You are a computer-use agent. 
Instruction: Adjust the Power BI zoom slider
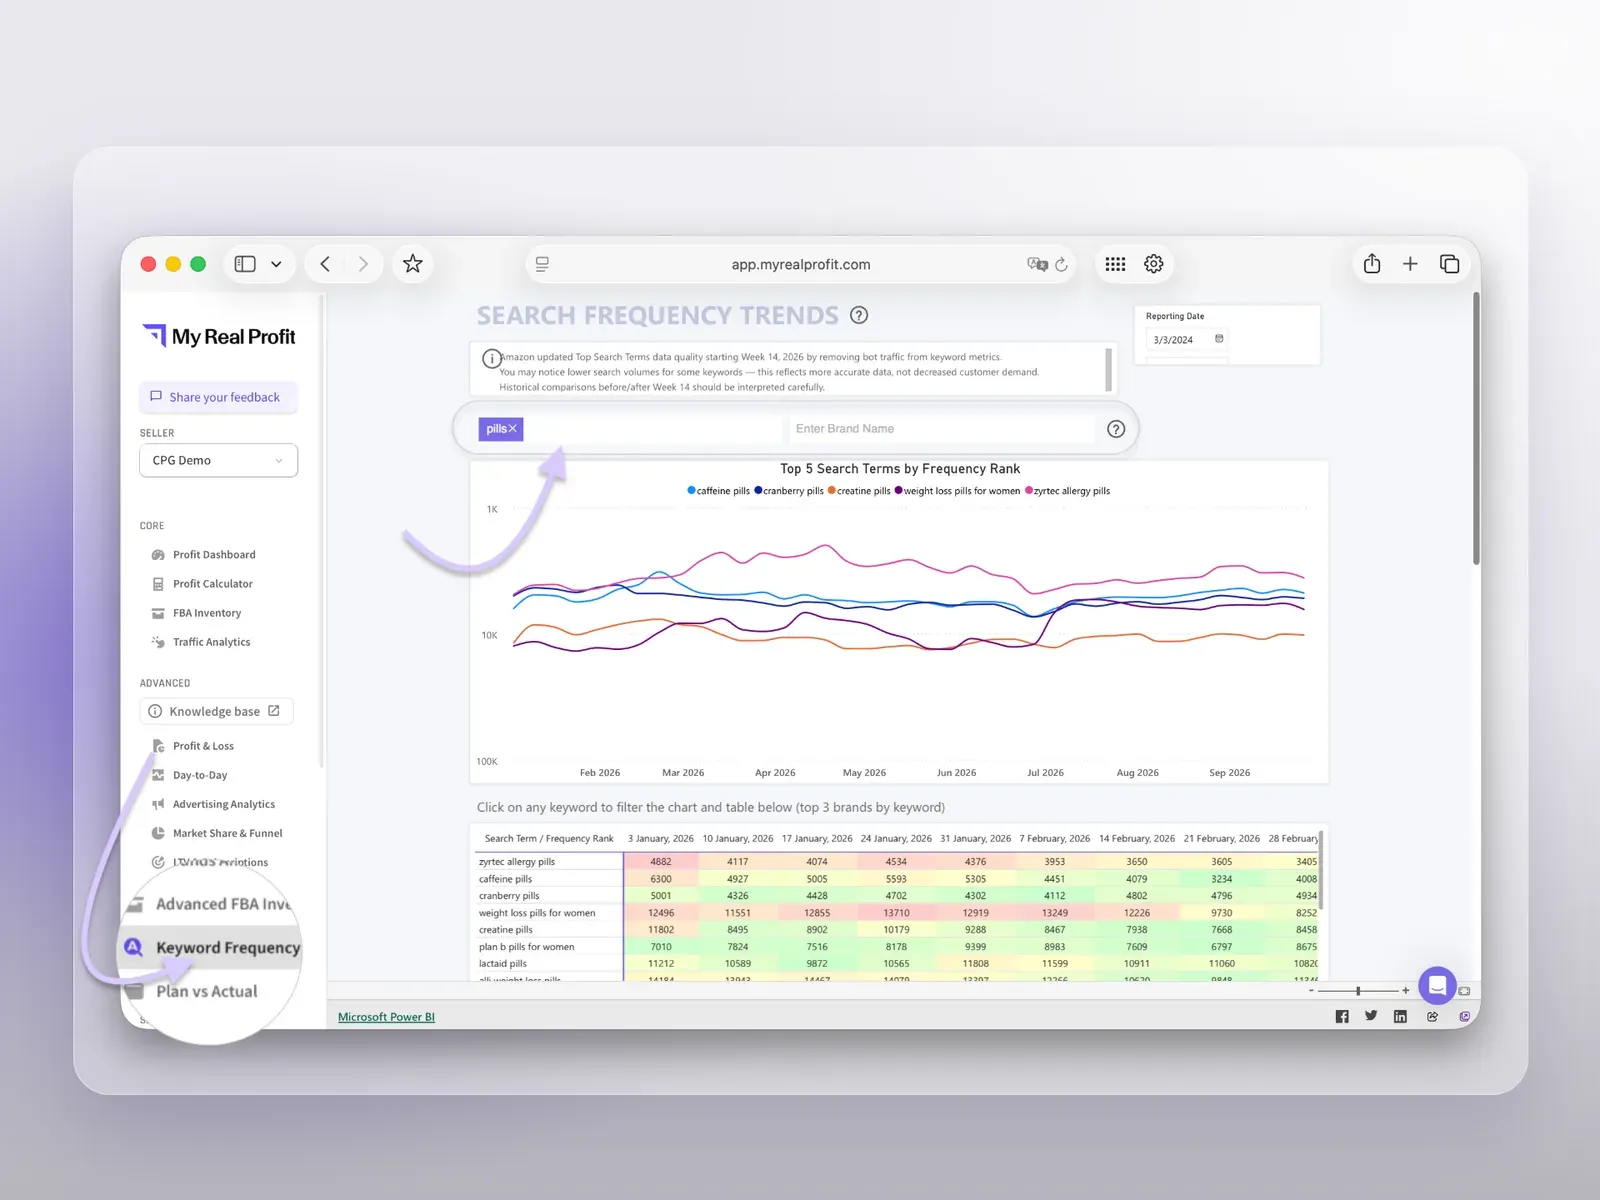pos(1357,990)
